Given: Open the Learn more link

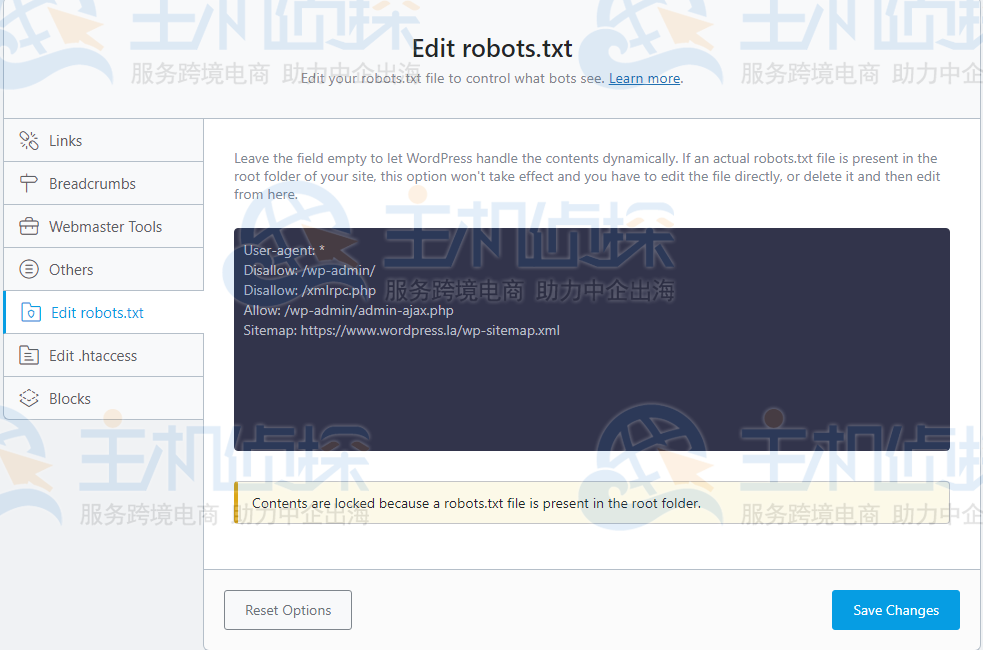Looking at the screenshot, I should click(x=644, y=78).
